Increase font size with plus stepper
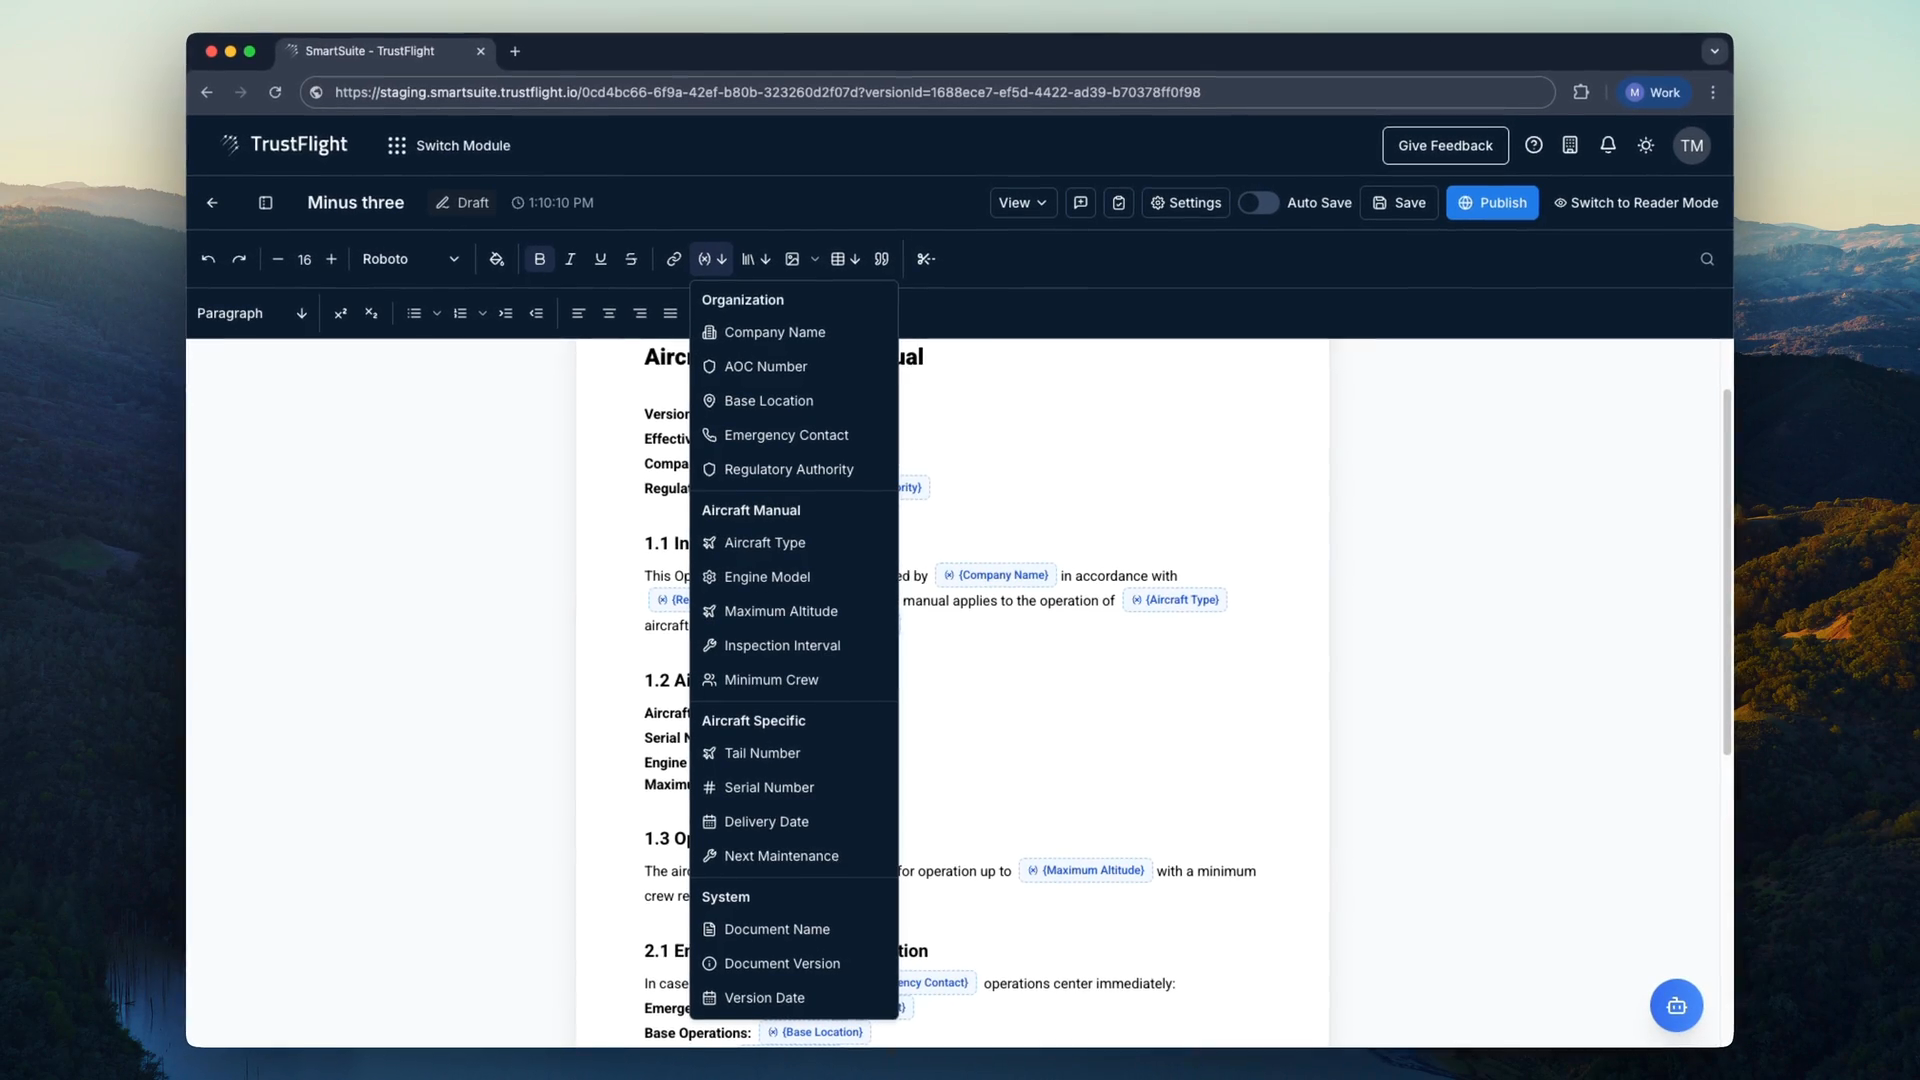 331,259
